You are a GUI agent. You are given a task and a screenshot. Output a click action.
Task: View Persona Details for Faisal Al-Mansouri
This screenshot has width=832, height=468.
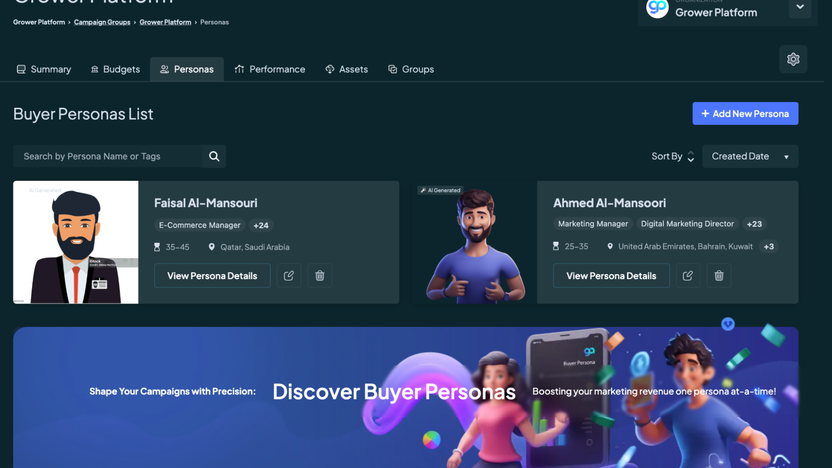[212, 276]
